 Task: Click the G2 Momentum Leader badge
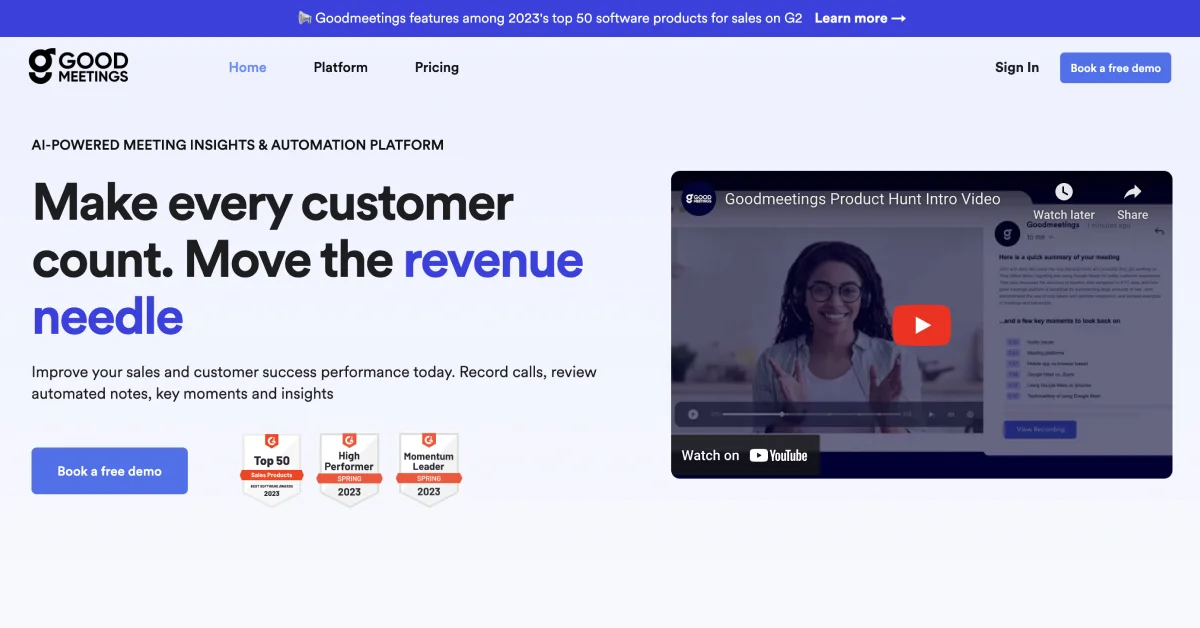tap(428, 469)
